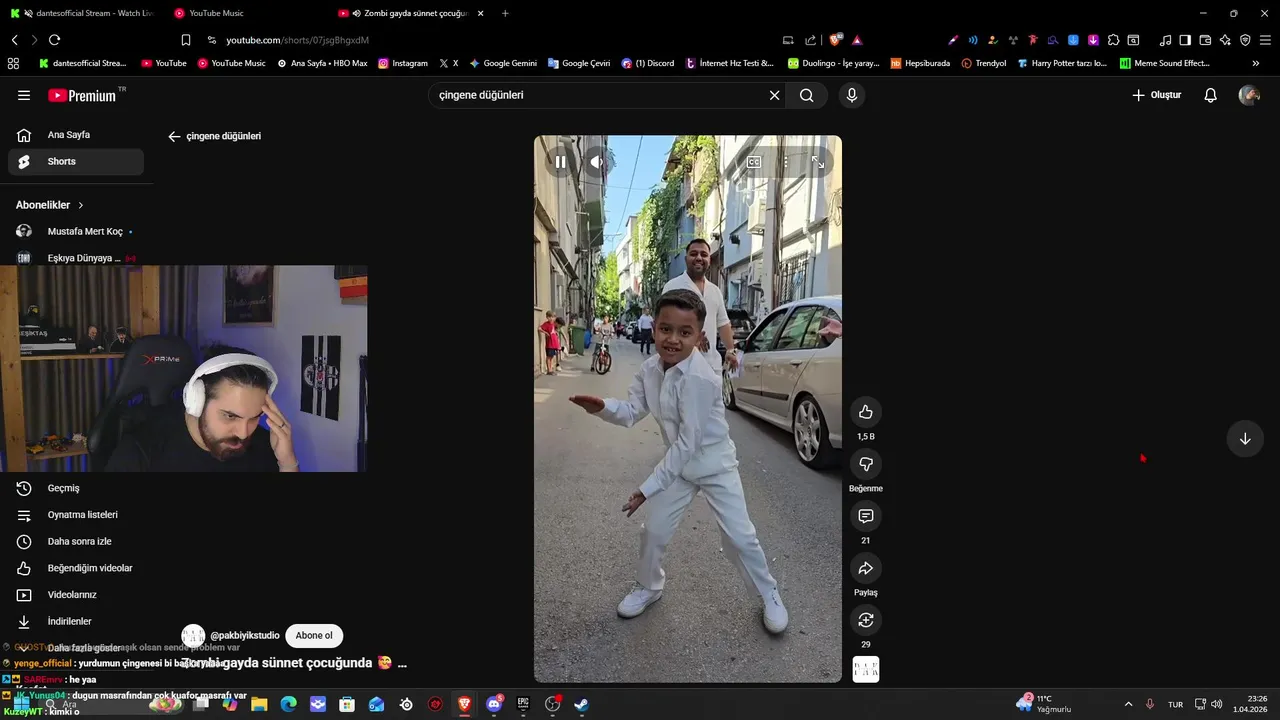
Task: Open Discord from the taskbar
Action: tap(494, 704)
